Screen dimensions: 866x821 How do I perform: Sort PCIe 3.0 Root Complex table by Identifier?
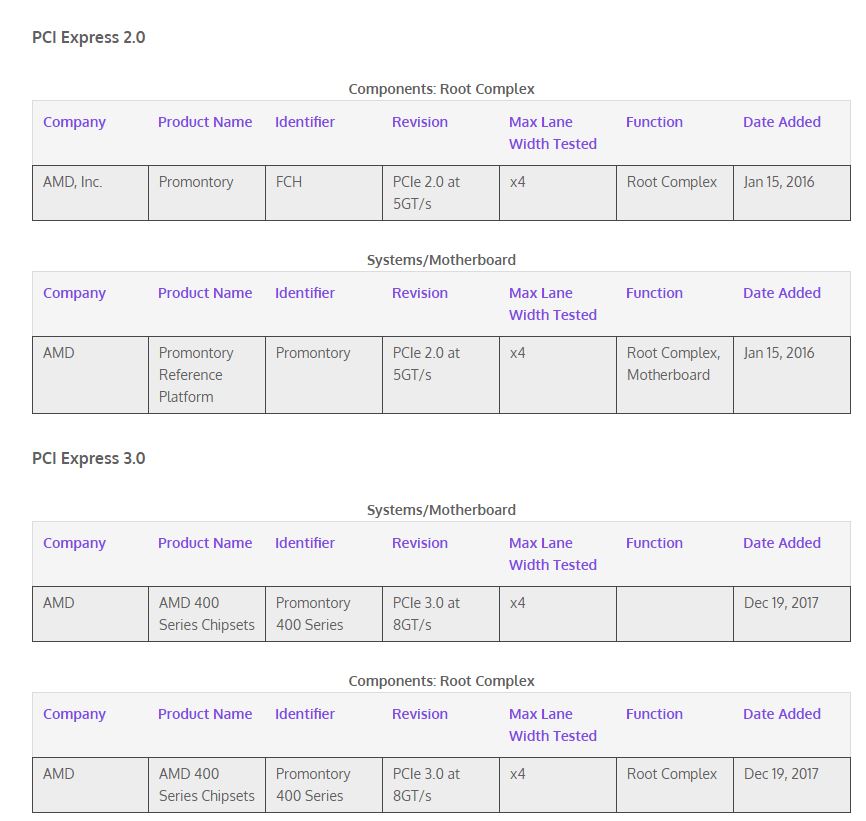(305, 714)
